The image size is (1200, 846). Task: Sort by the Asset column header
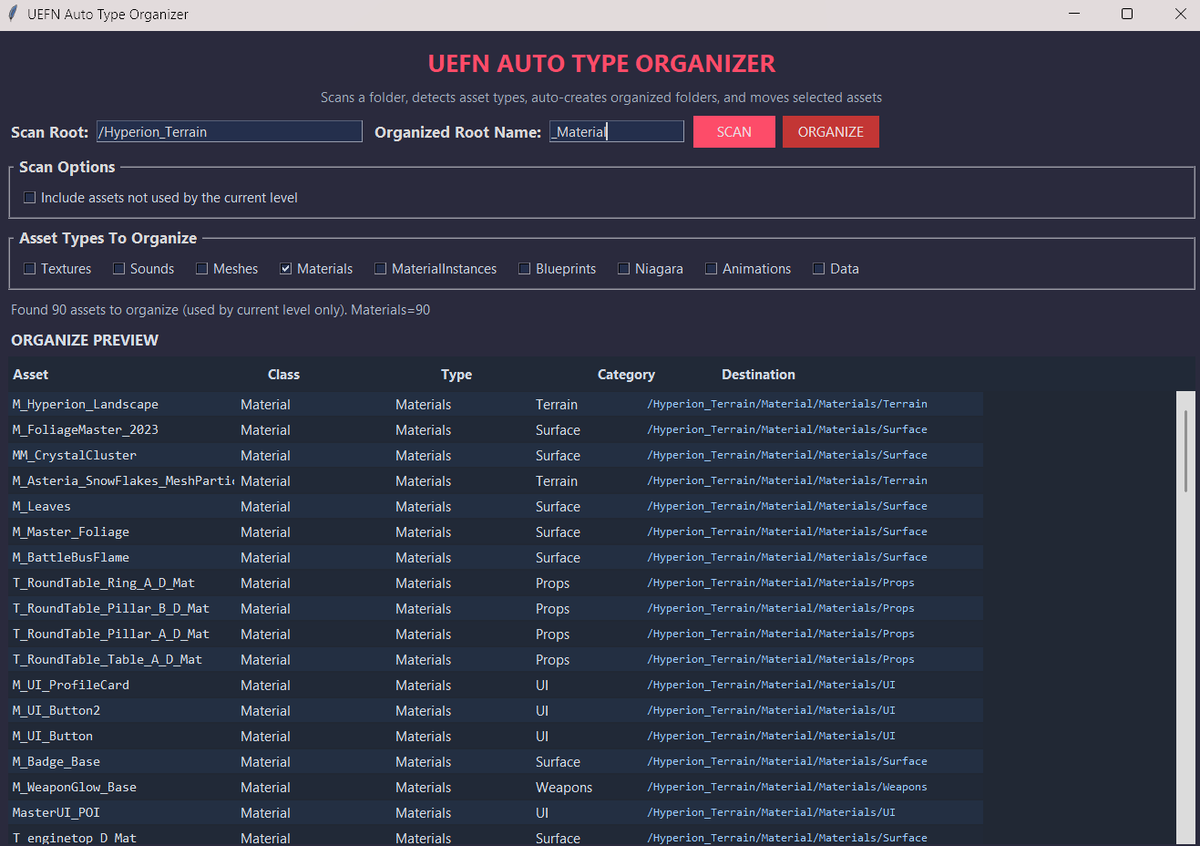click(x=31, y=375)
